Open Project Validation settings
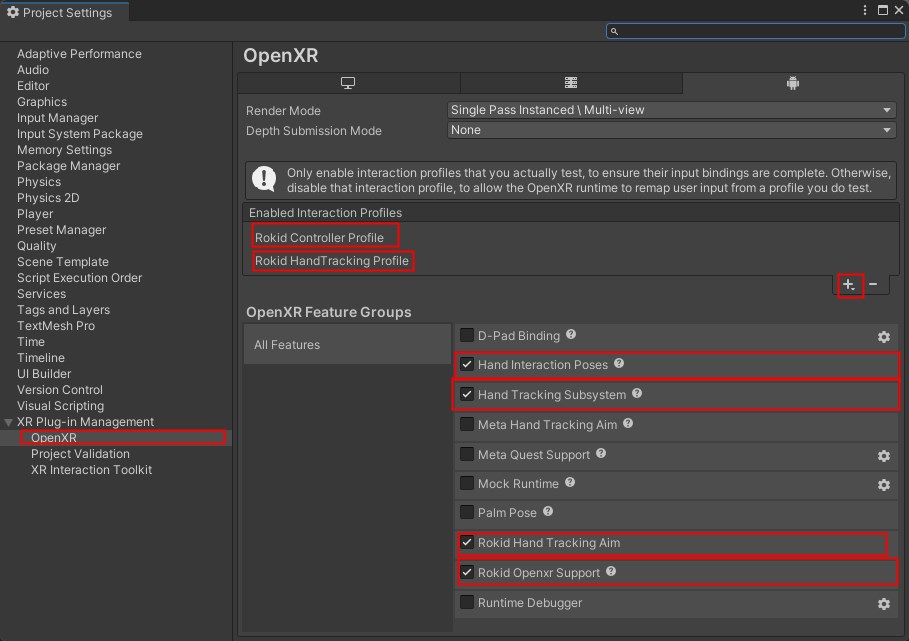This screenshot has height=641, width=909. point(80,454)
